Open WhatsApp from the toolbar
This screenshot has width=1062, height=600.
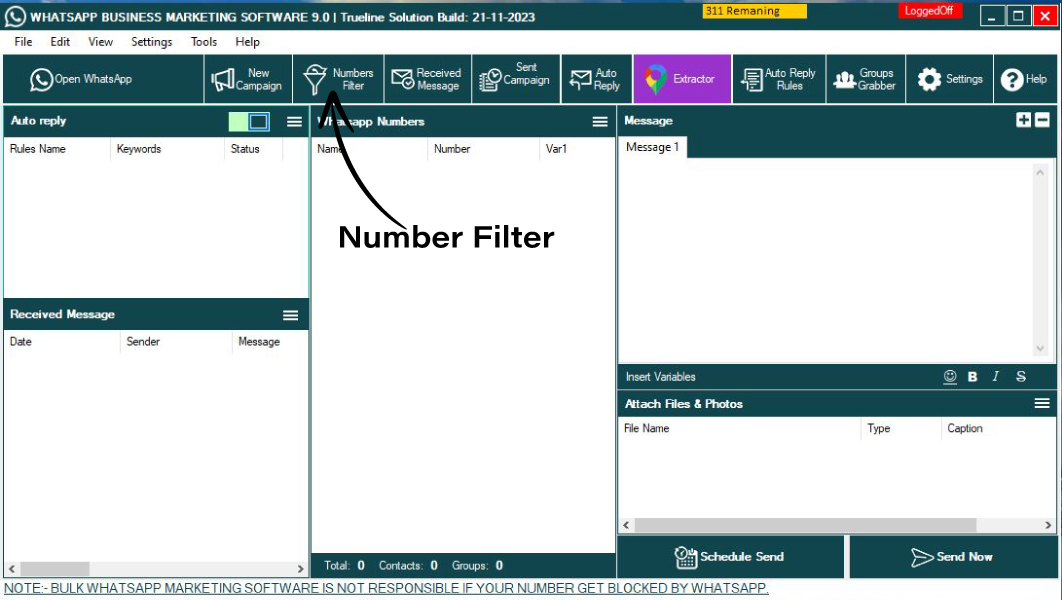click(104, 79)
